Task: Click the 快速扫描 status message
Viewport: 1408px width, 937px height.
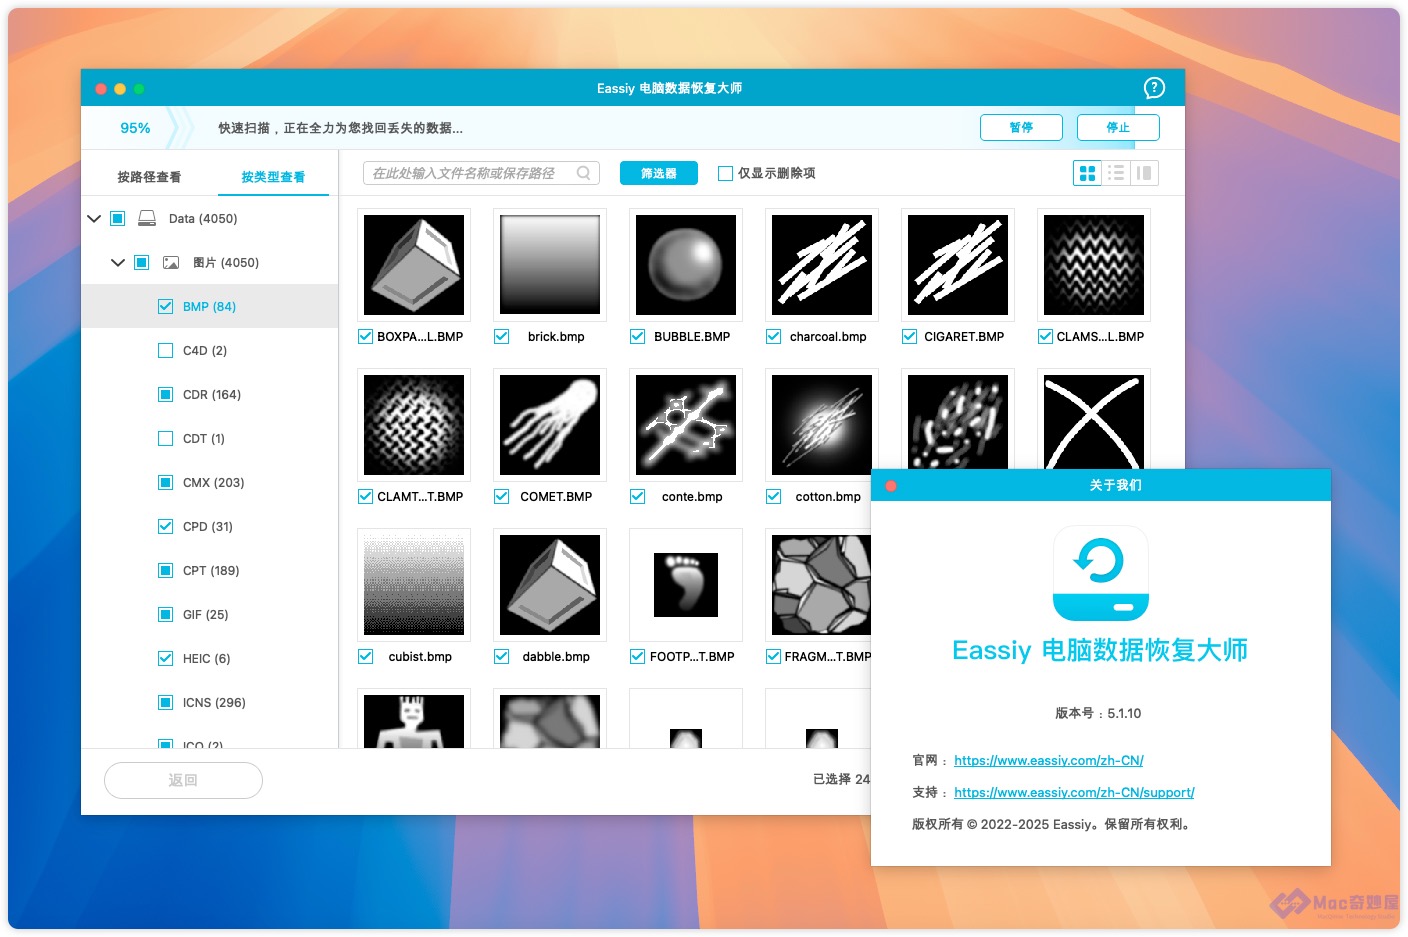Action: tap(340, 128)
